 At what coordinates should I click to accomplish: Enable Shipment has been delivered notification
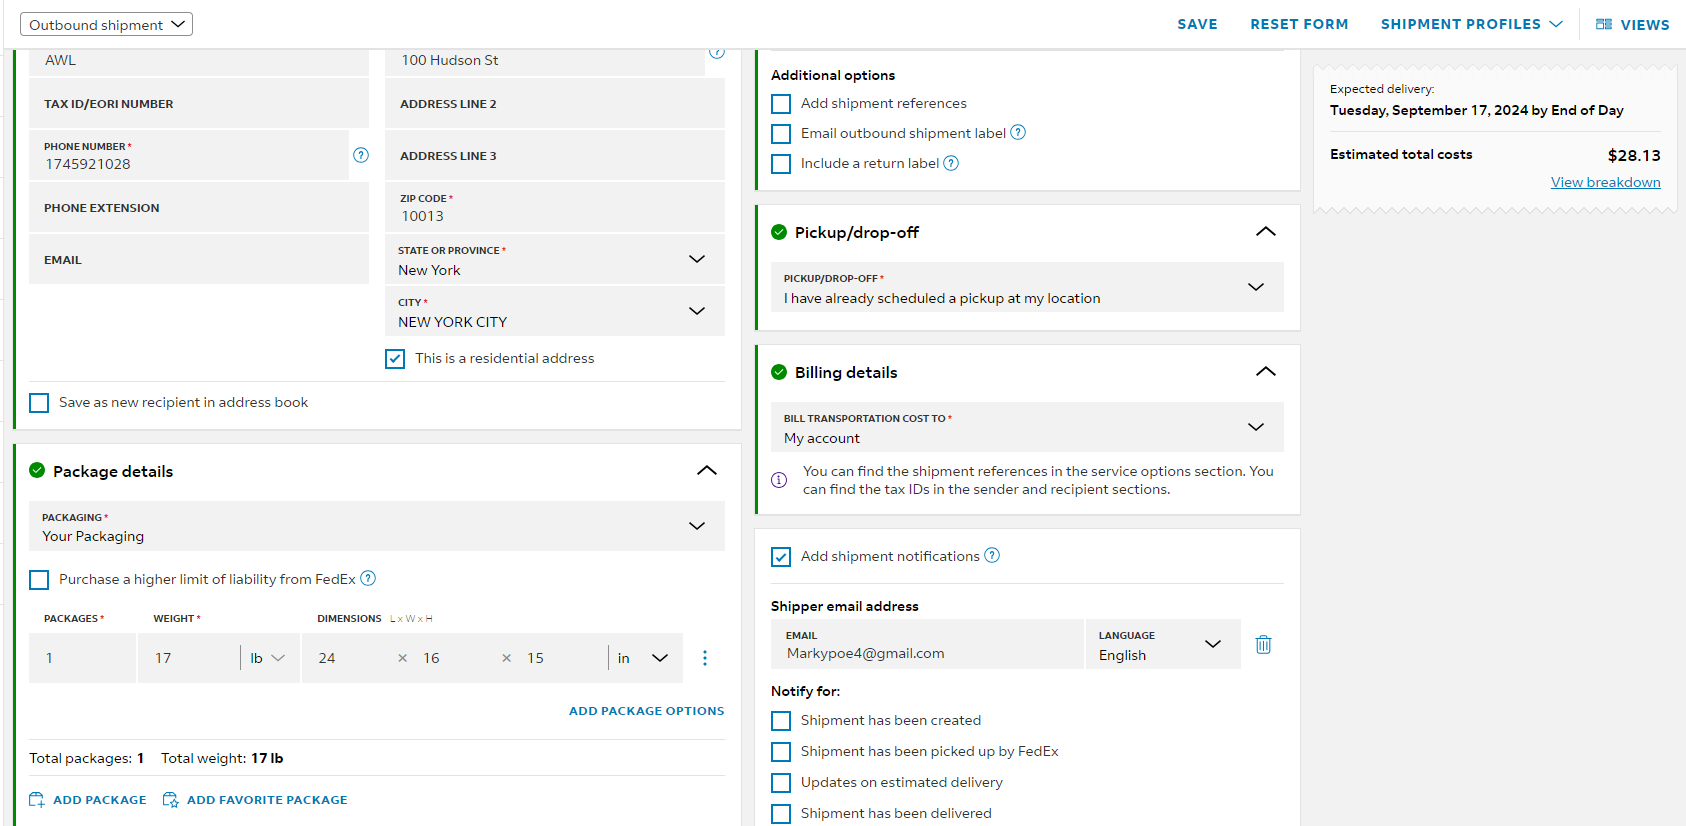(x=781, y=814)
